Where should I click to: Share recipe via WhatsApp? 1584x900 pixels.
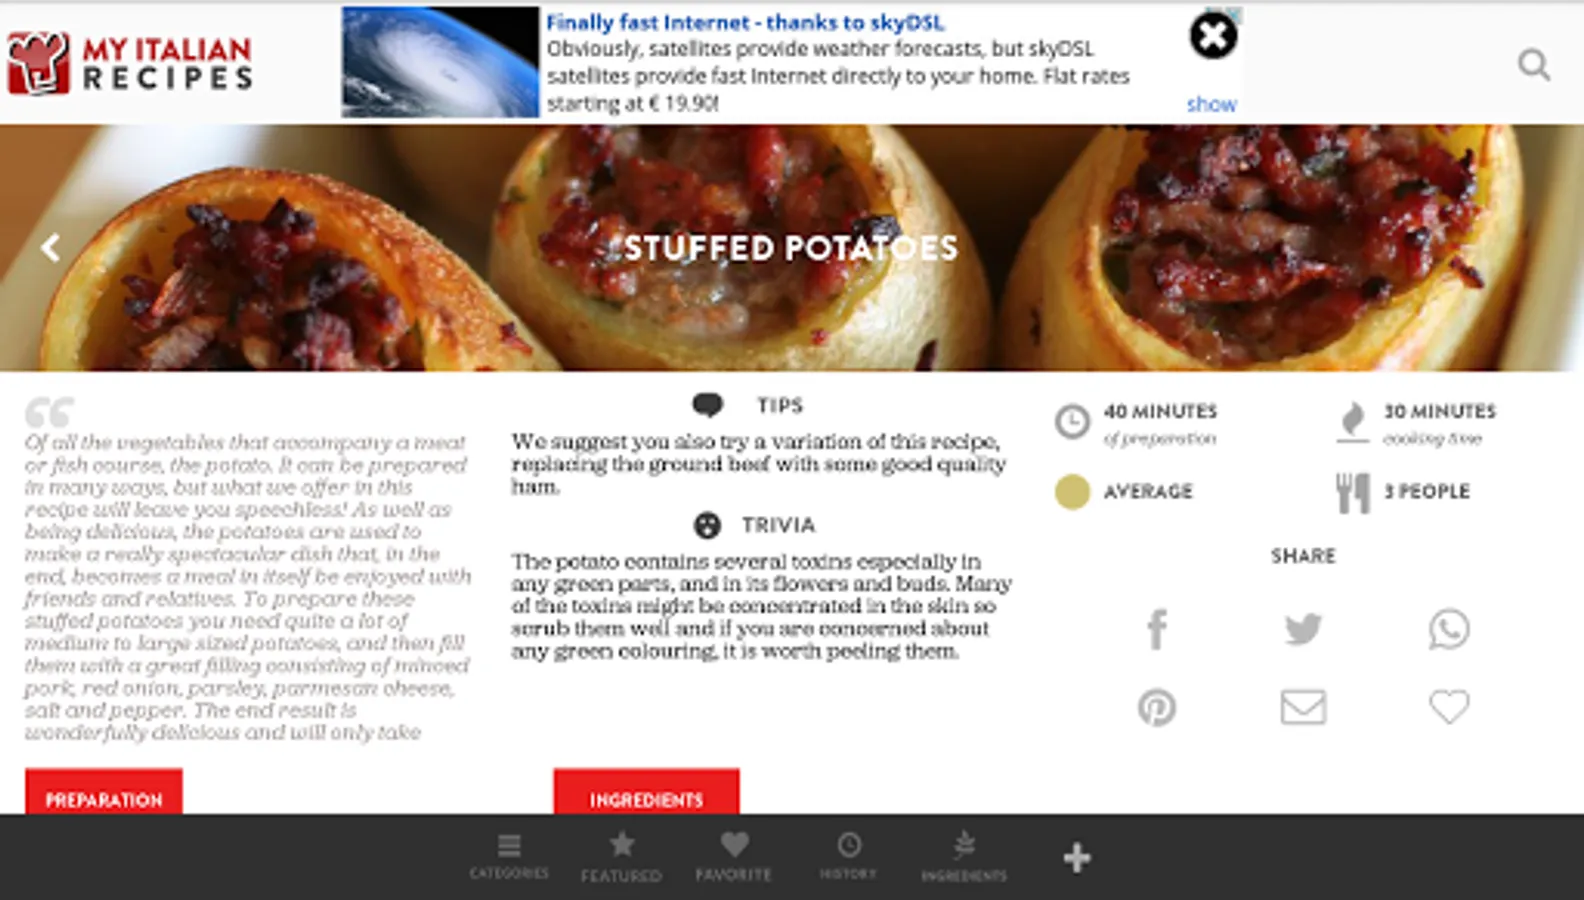[x=1449, y=629]
